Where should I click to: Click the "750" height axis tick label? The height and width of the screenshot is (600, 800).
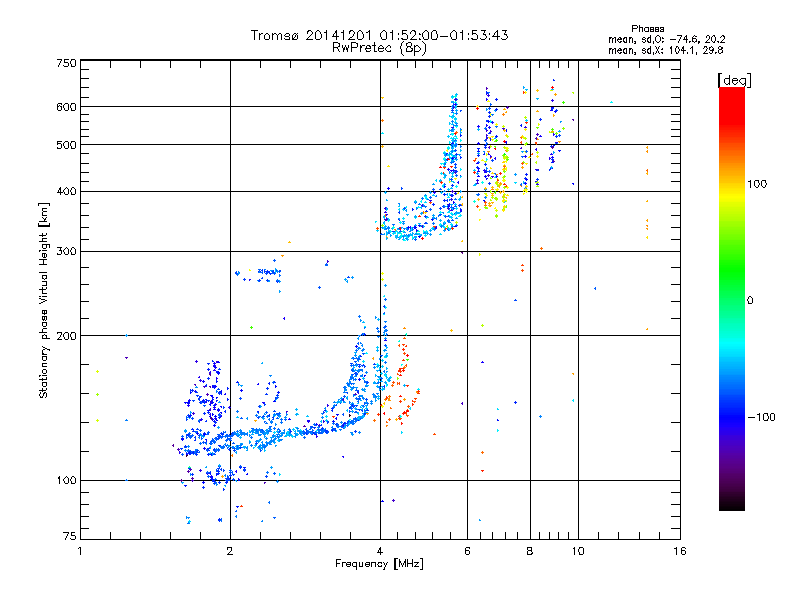66,63
